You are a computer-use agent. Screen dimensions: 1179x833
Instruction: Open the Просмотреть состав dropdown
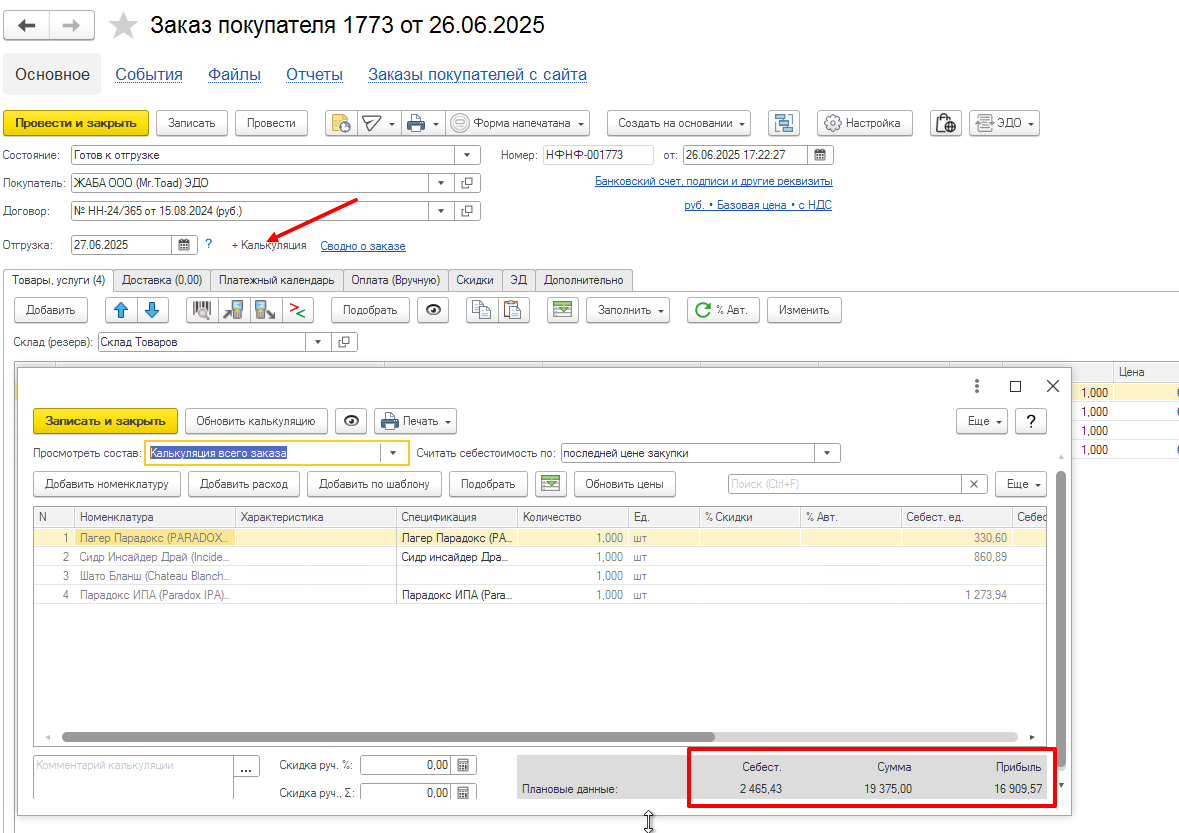[x=394, y=453]
